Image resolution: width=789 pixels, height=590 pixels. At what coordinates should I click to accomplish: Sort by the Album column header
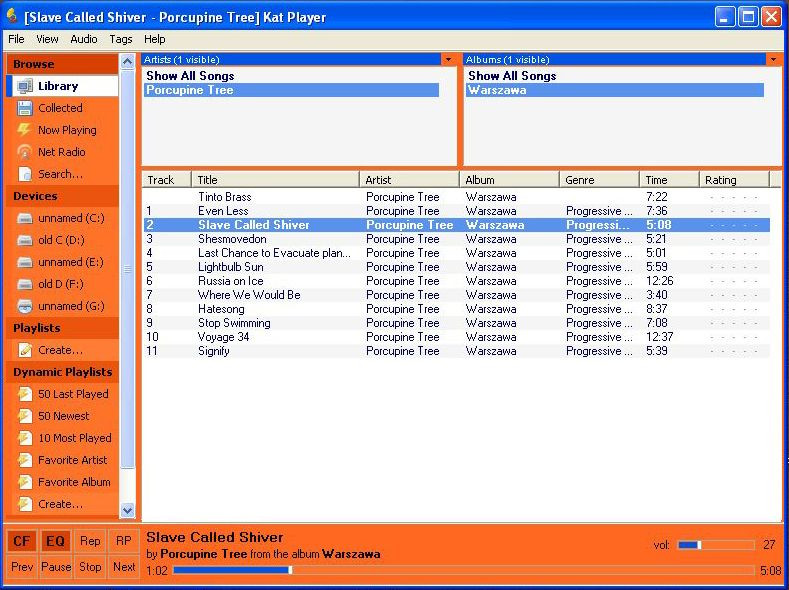click(x=509, y=180)
